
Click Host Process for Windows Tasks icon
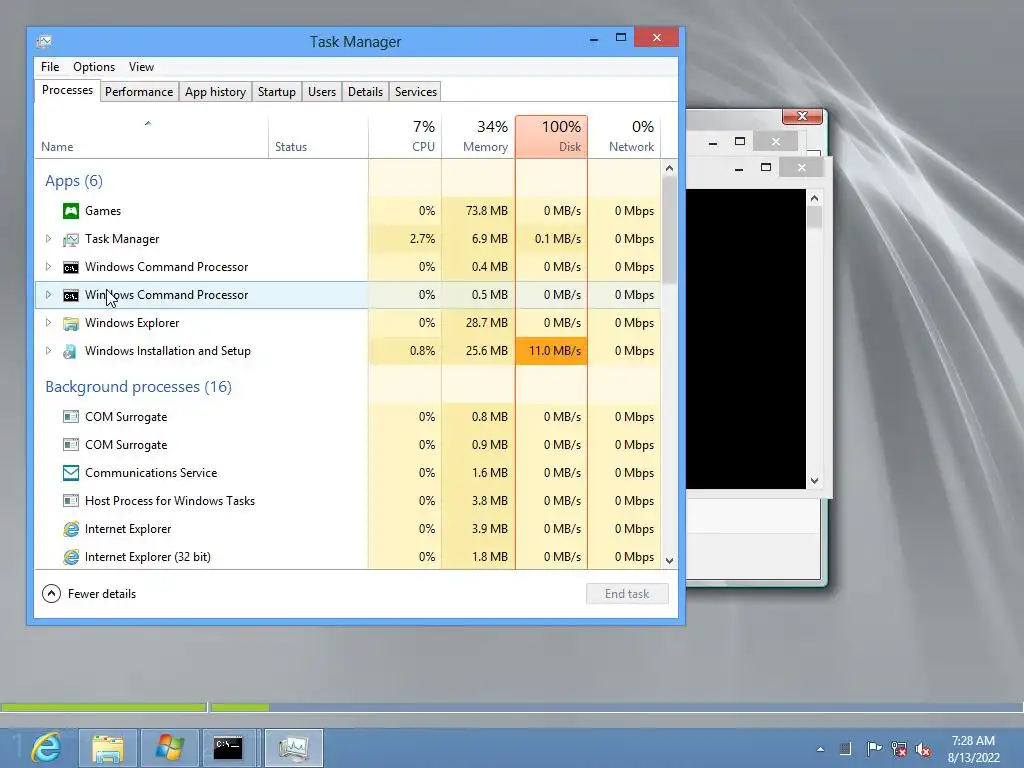[x=71, y=501]
